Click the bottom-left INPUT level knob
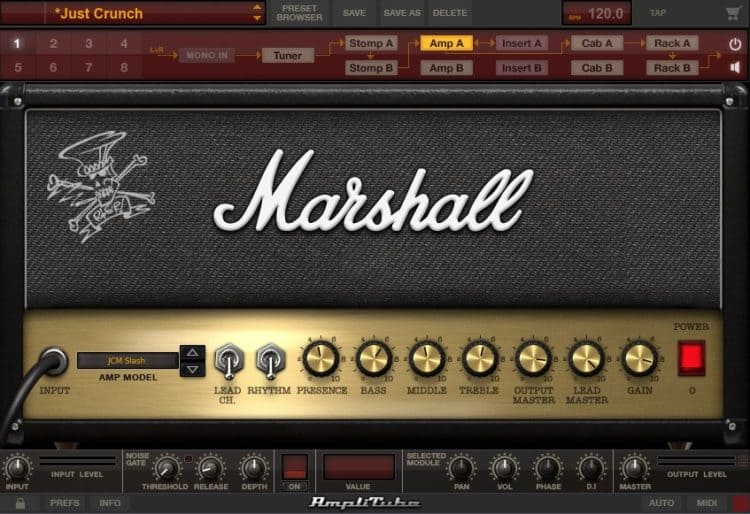This screenshot has width=750, height=514. tap(17, 469)
